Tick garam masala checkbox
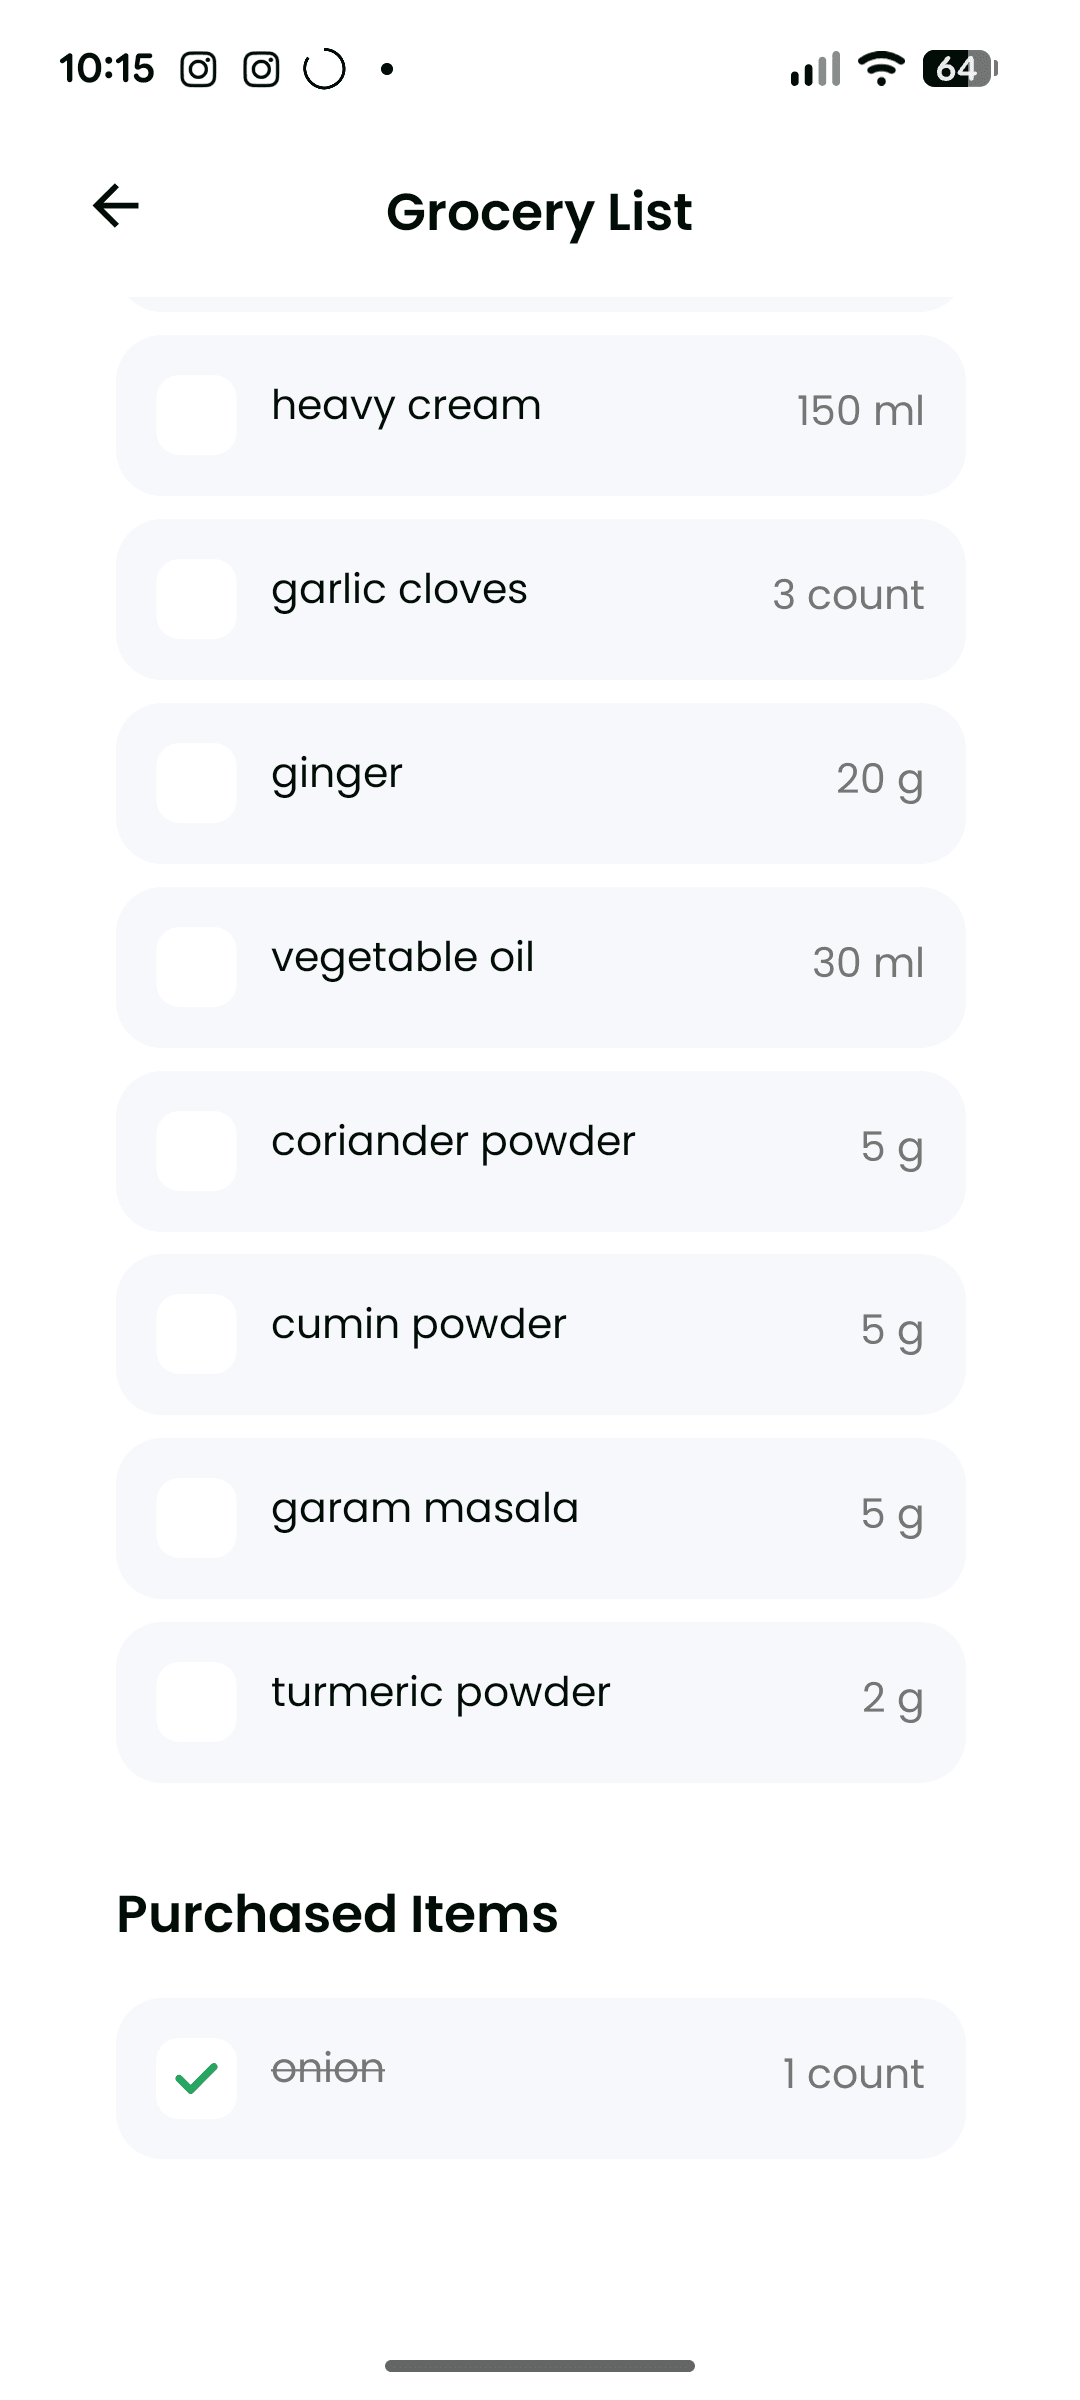Viewport: 1080px width, 2400px height. pyautogui.click(x=196, y=1518)
